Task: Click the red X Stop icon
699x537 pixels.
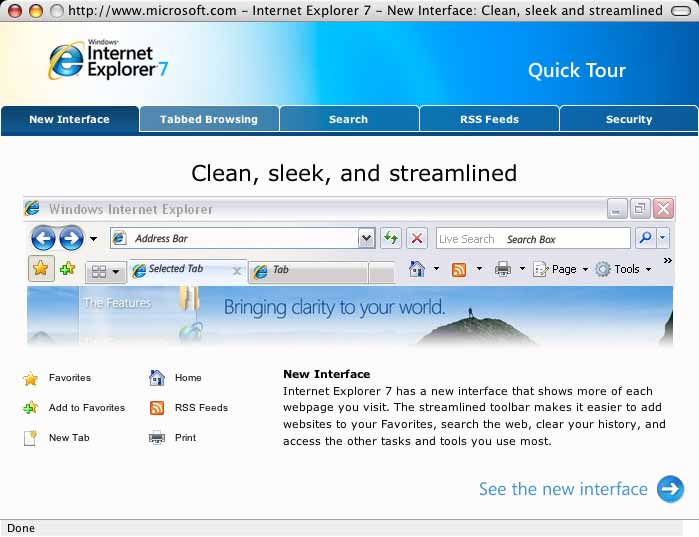Action: 417,238
